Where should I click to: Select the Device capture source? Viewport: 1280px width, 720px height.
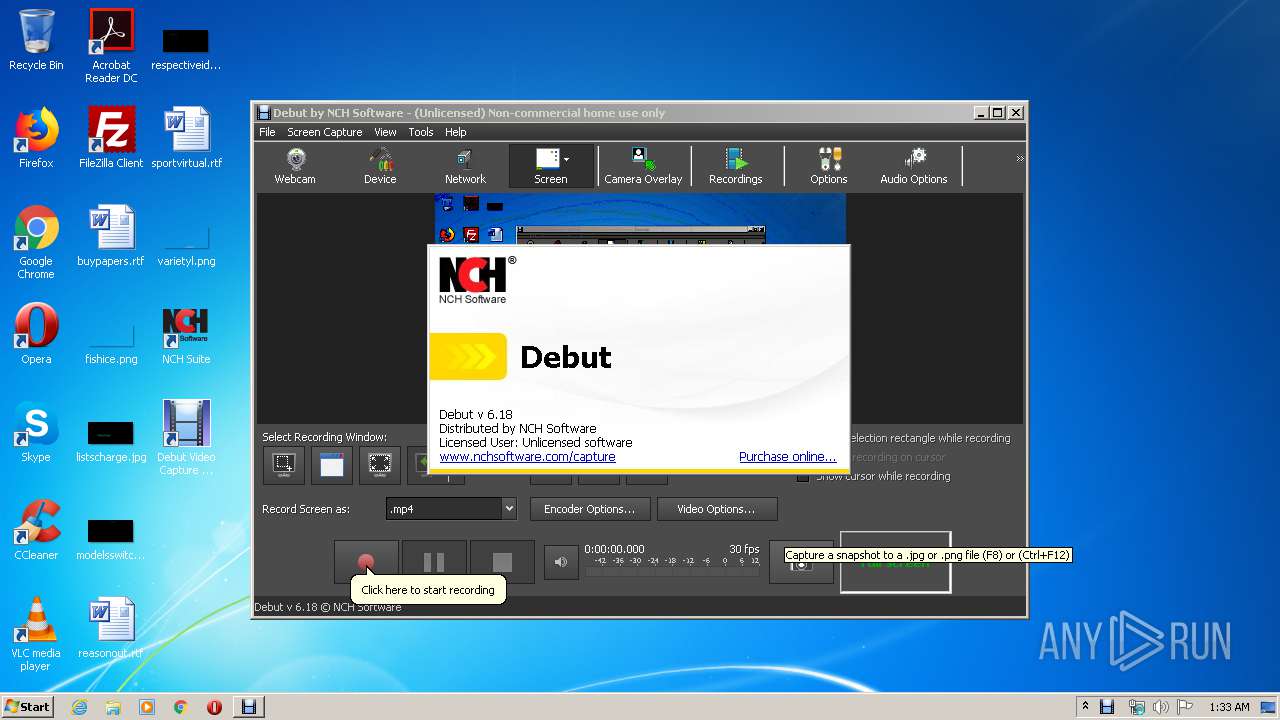pos(380,166)
